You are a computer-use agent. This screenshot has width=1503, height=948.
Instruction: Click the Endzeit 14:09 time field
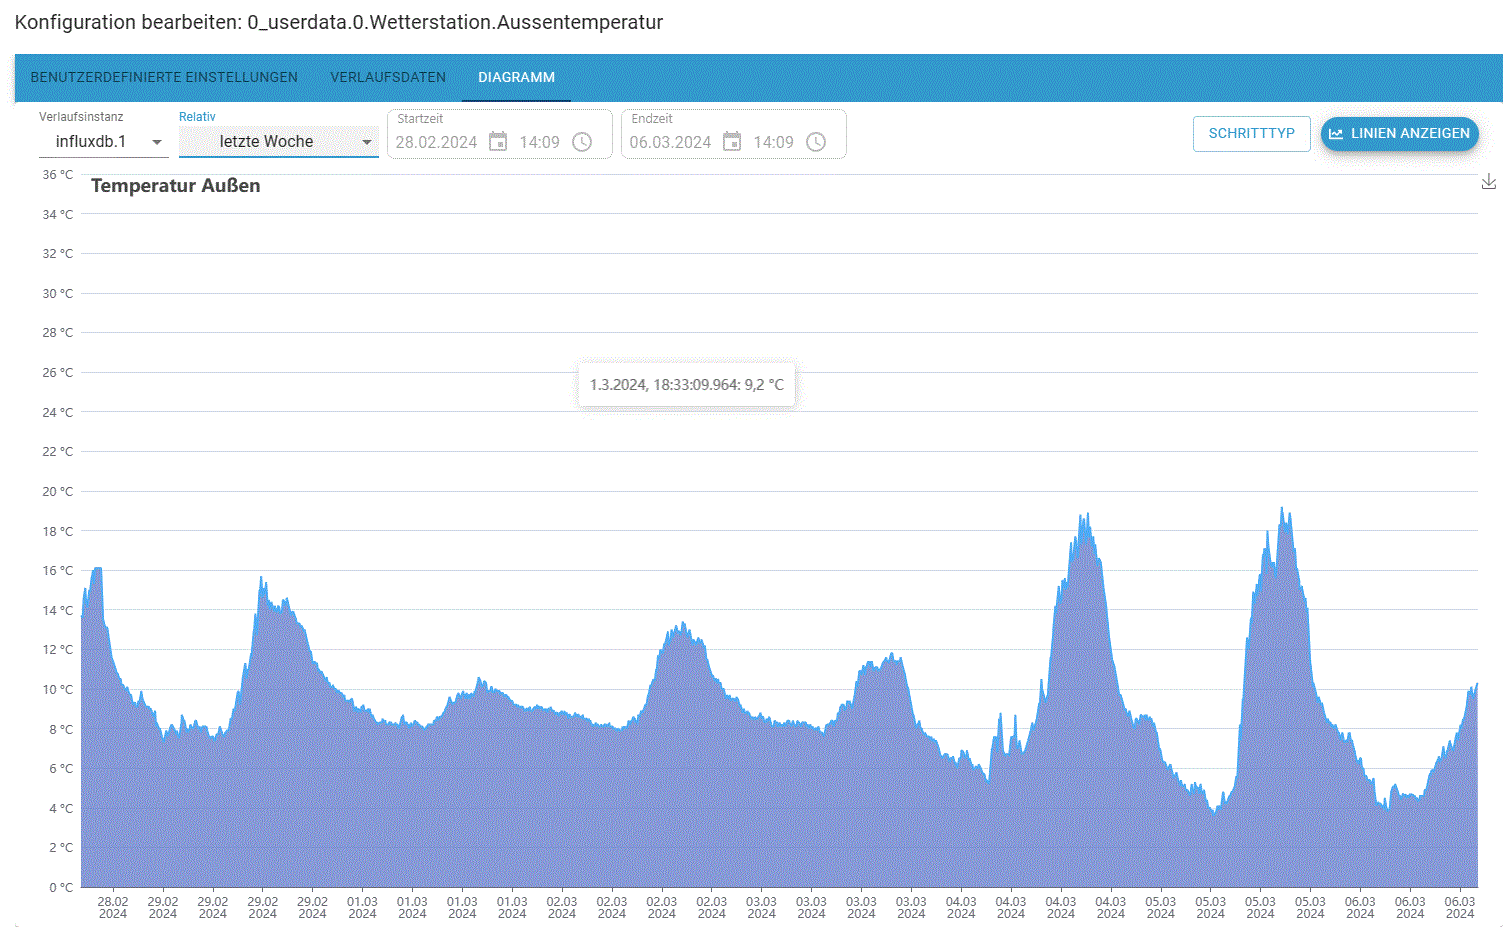click(773, 142)
